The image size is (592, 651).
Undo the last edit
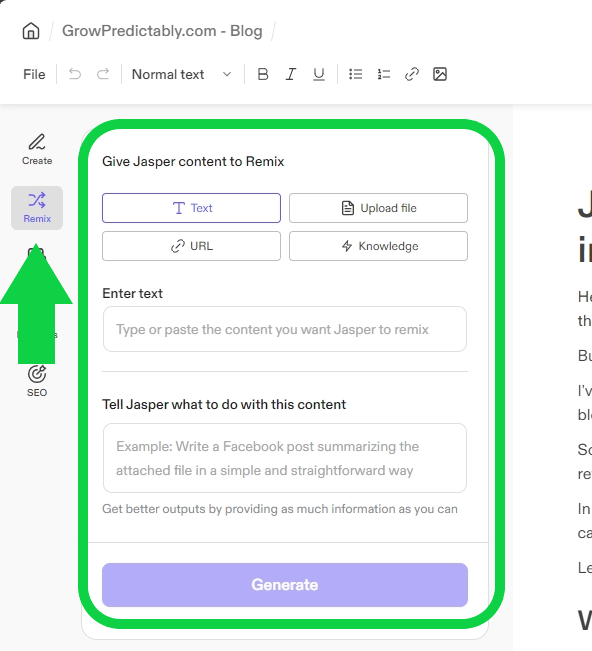[x=75, y=74]
